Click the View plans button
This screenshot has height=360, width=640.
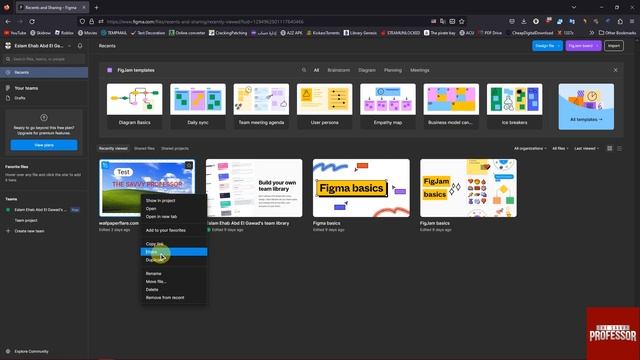[x=44, y=145]
